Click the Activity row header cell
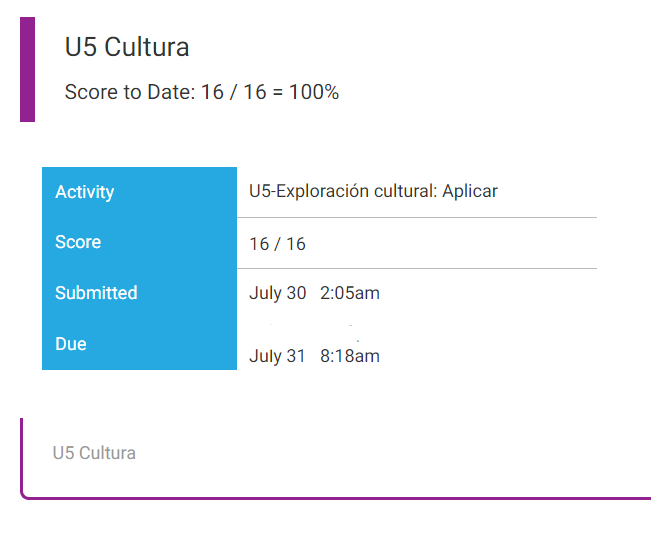This screenshot has height=534, width=651. (x=140, y=192)
